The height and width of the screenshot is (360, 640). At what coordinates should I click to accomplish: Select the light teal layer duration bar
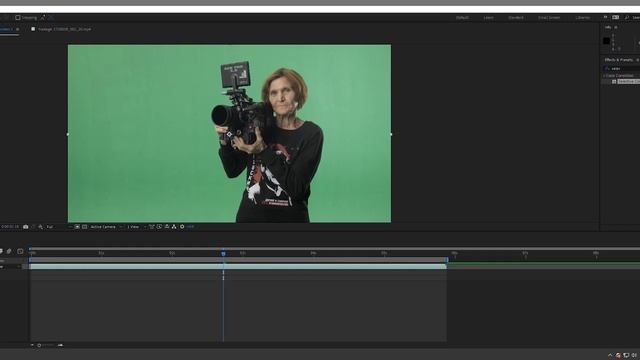click(x=238, y=267)
